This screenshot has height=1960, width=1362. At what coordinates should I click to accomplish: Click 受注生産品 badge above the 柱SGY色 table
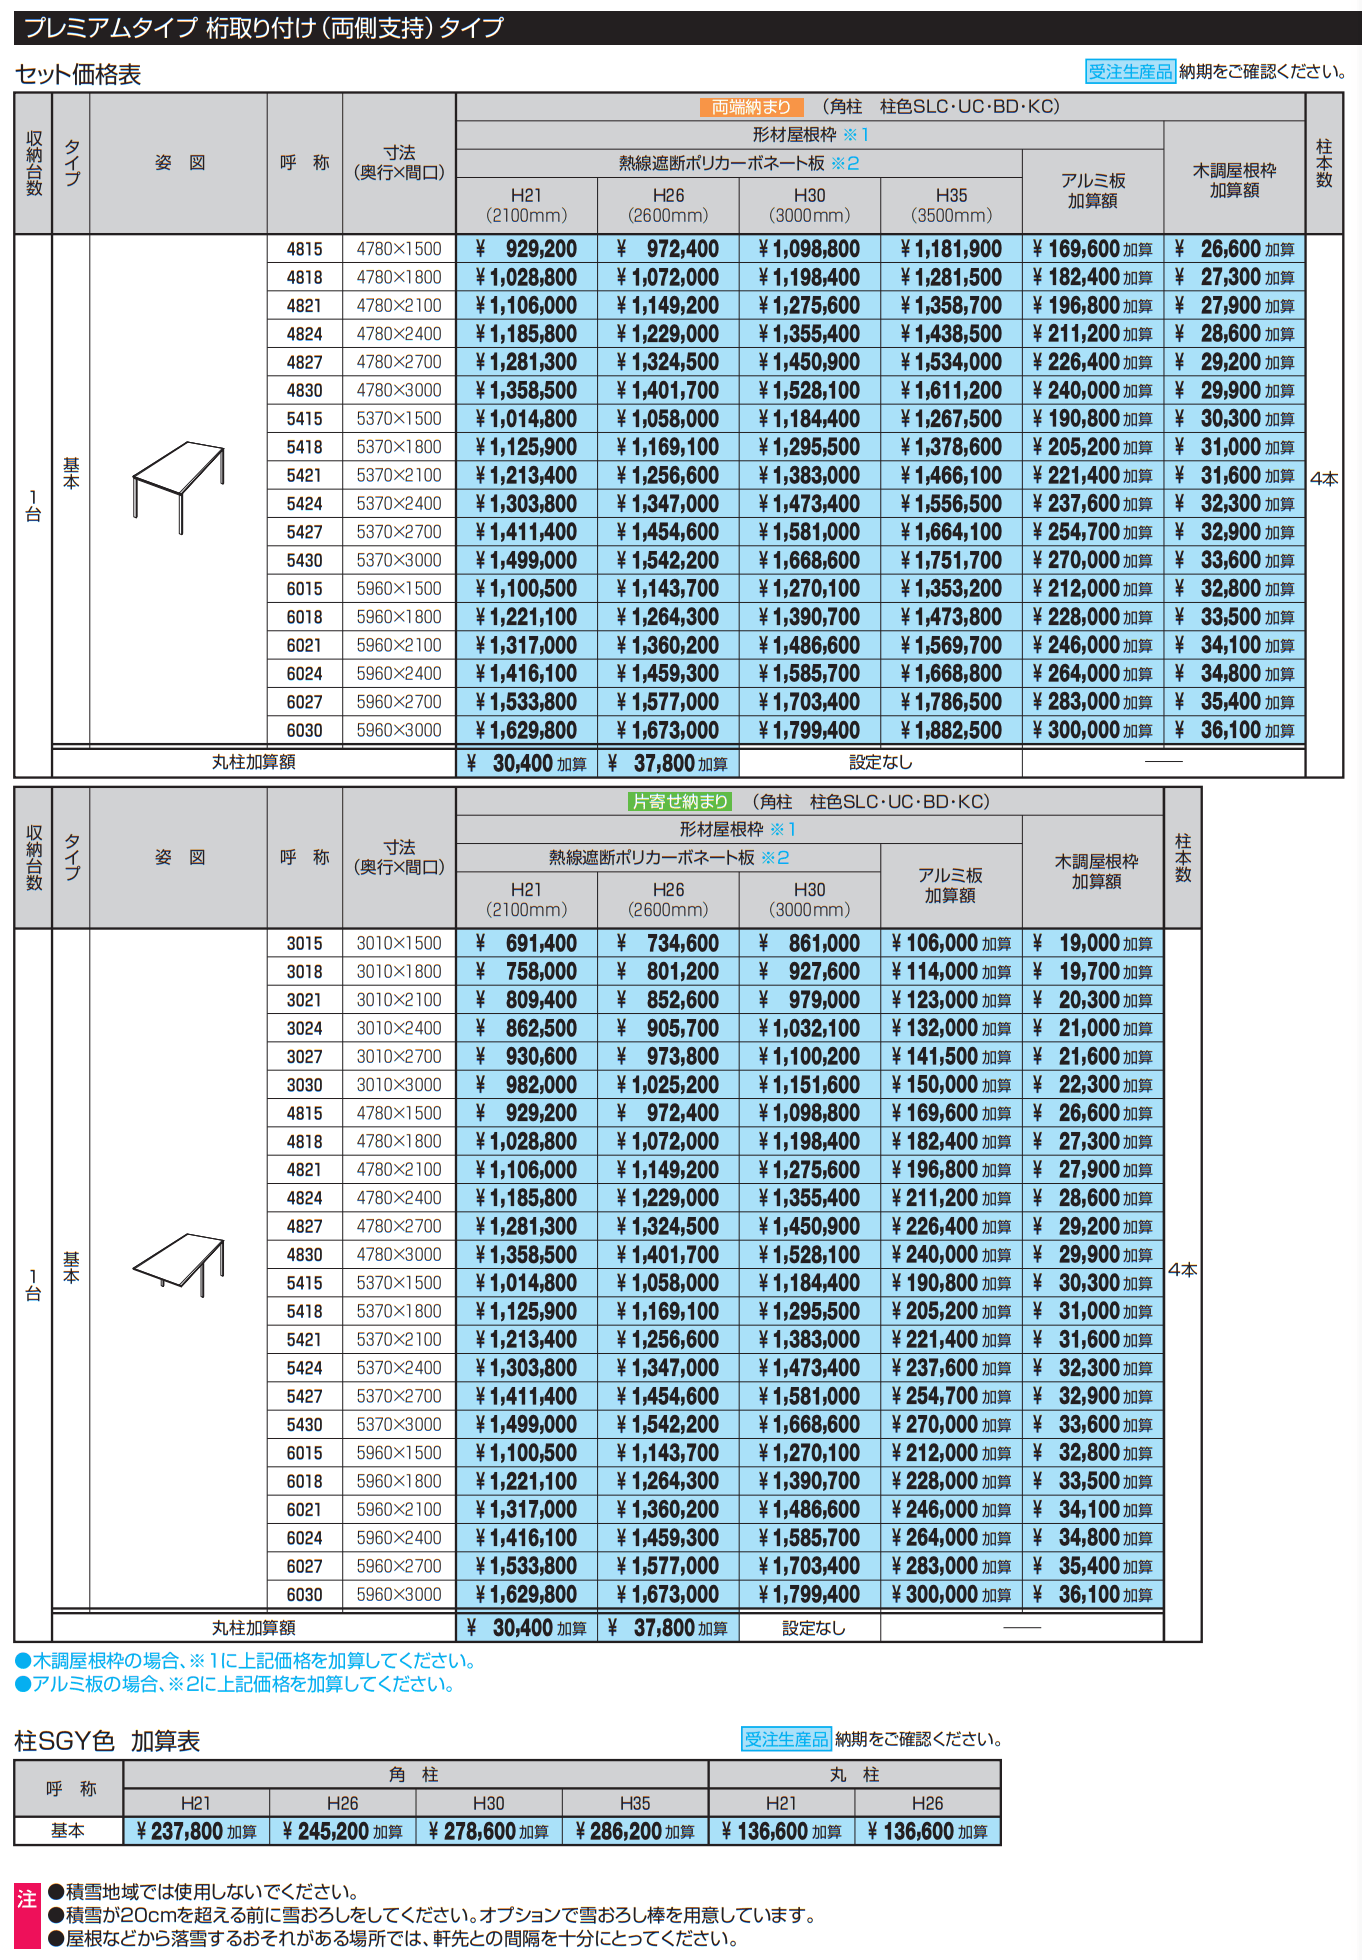786,1739
